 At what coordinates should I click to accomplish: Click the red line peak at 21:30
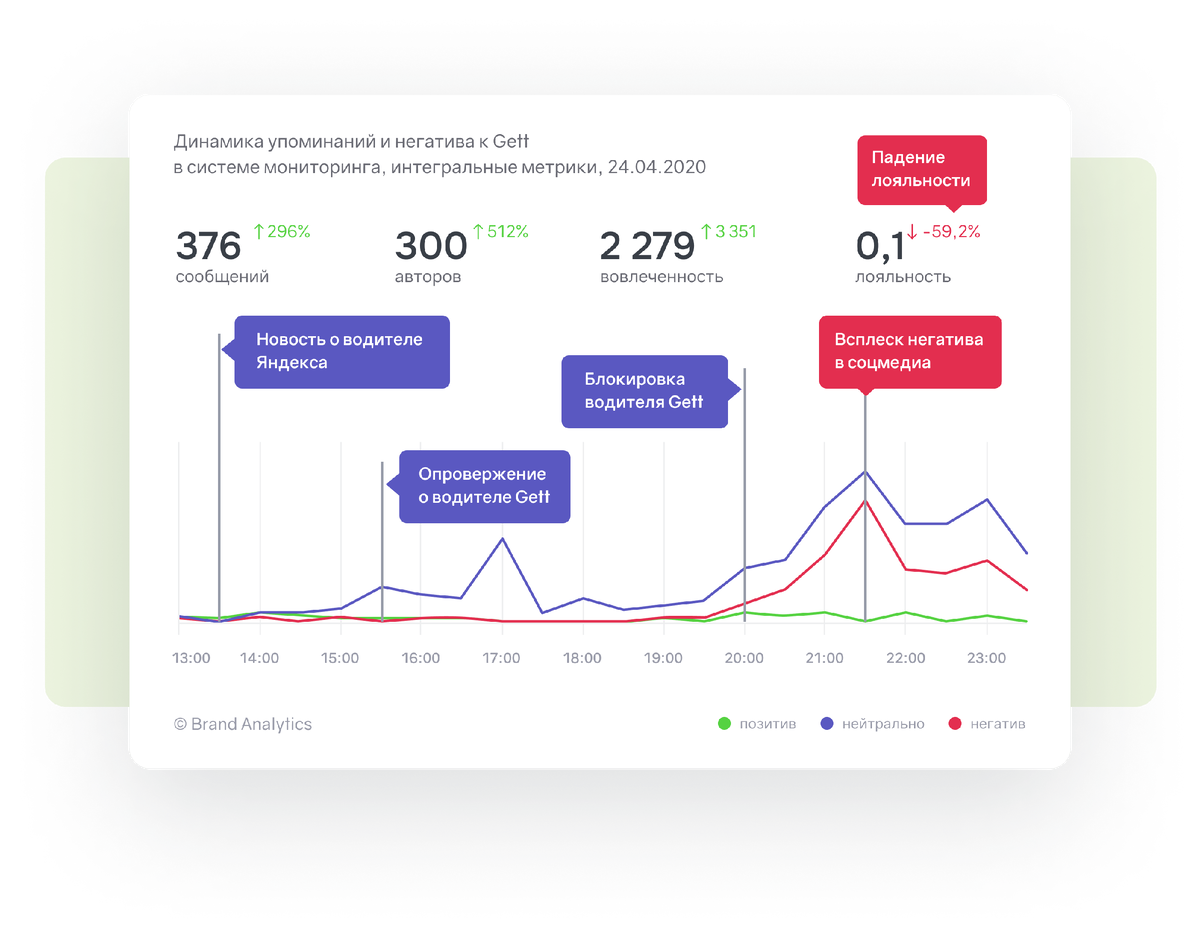click(865, 501)
